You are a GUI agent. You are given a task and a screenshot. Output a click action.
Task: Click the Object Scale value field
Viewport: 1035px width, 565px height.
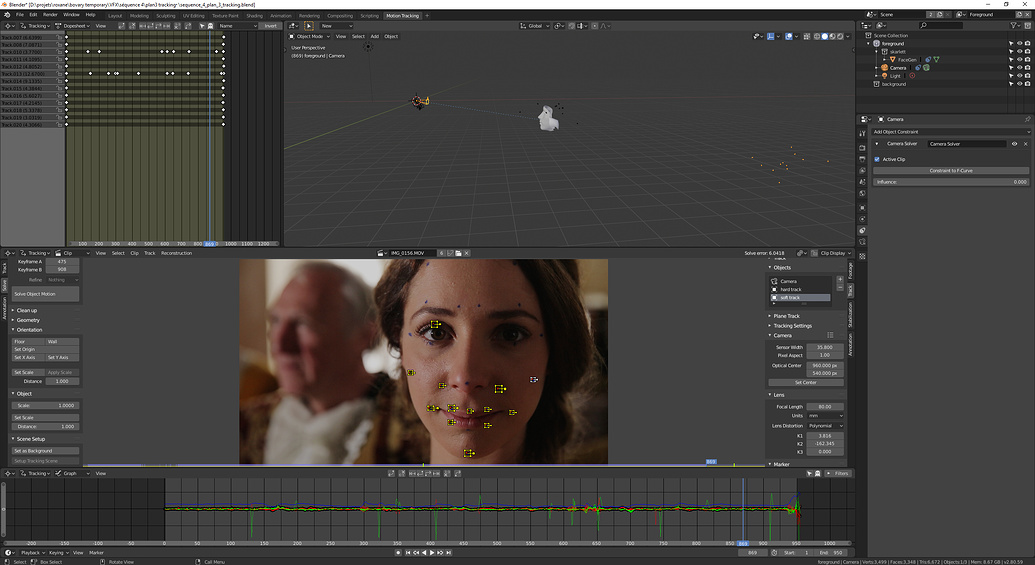(x=46, y=405)
